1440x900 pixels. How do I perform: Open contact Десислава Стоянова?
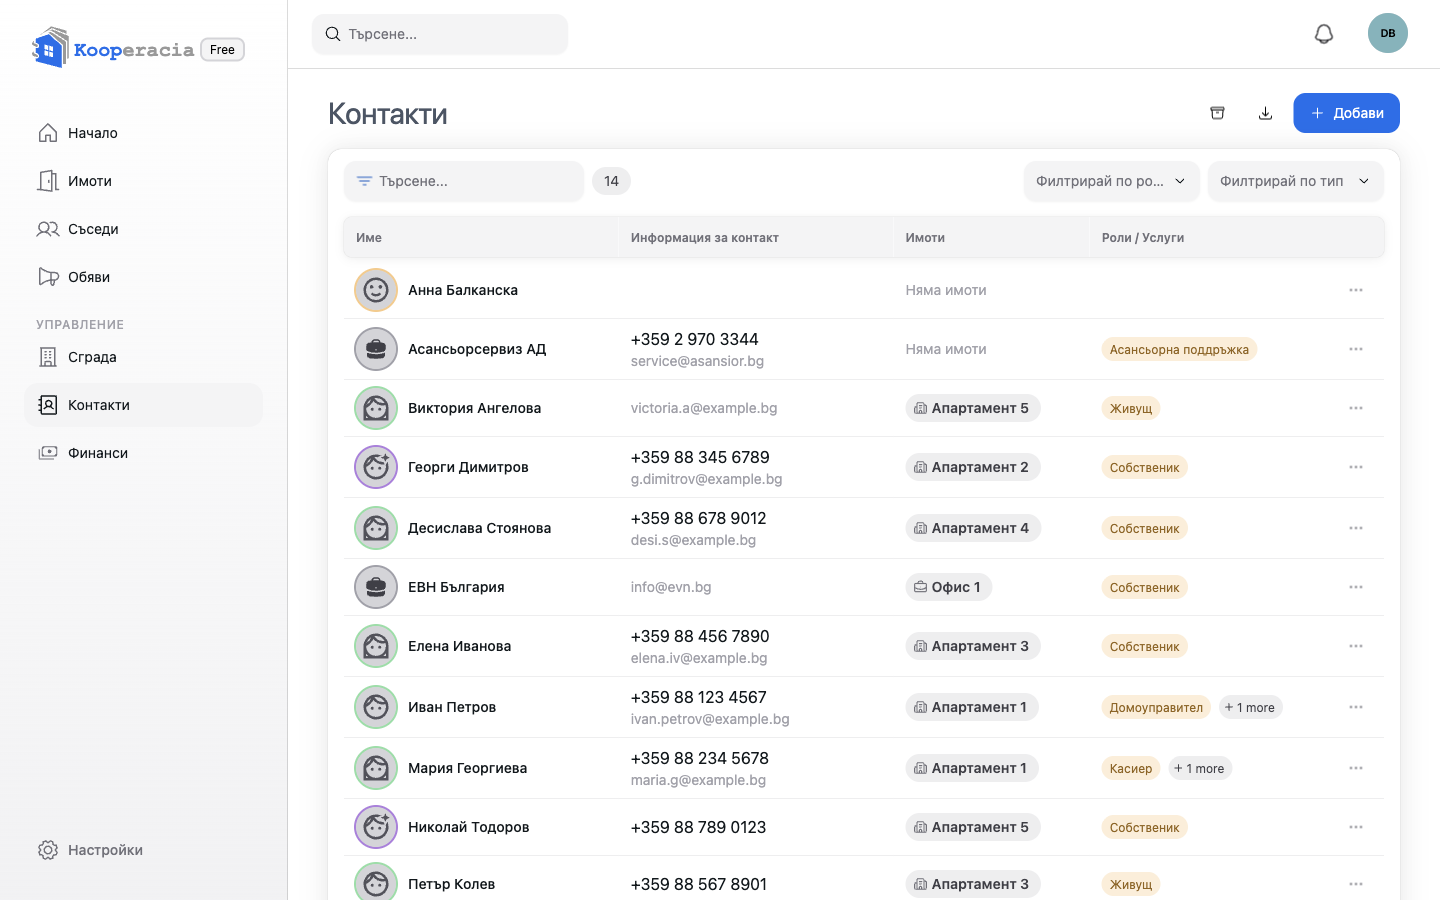pyautogui.click(x=479, y=528)
